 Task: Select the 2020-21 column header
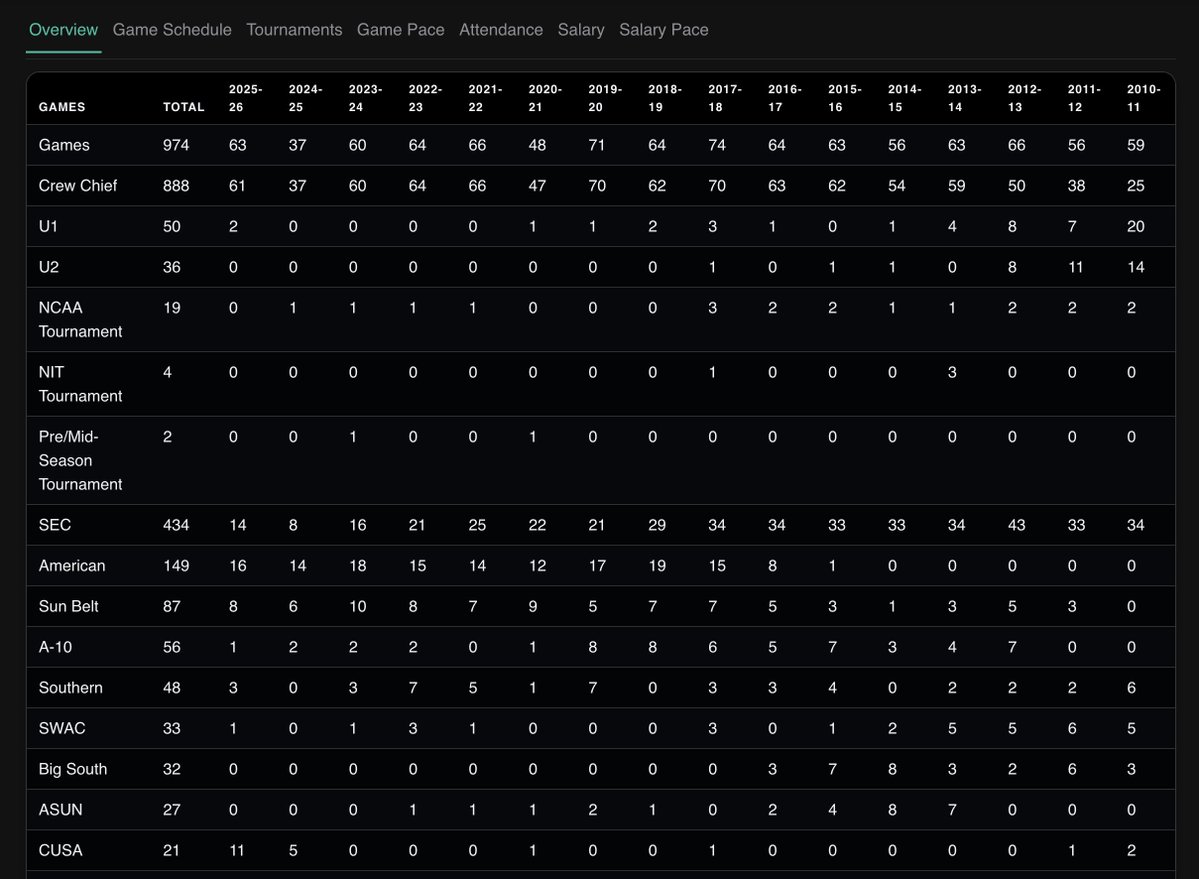point(545,98)
